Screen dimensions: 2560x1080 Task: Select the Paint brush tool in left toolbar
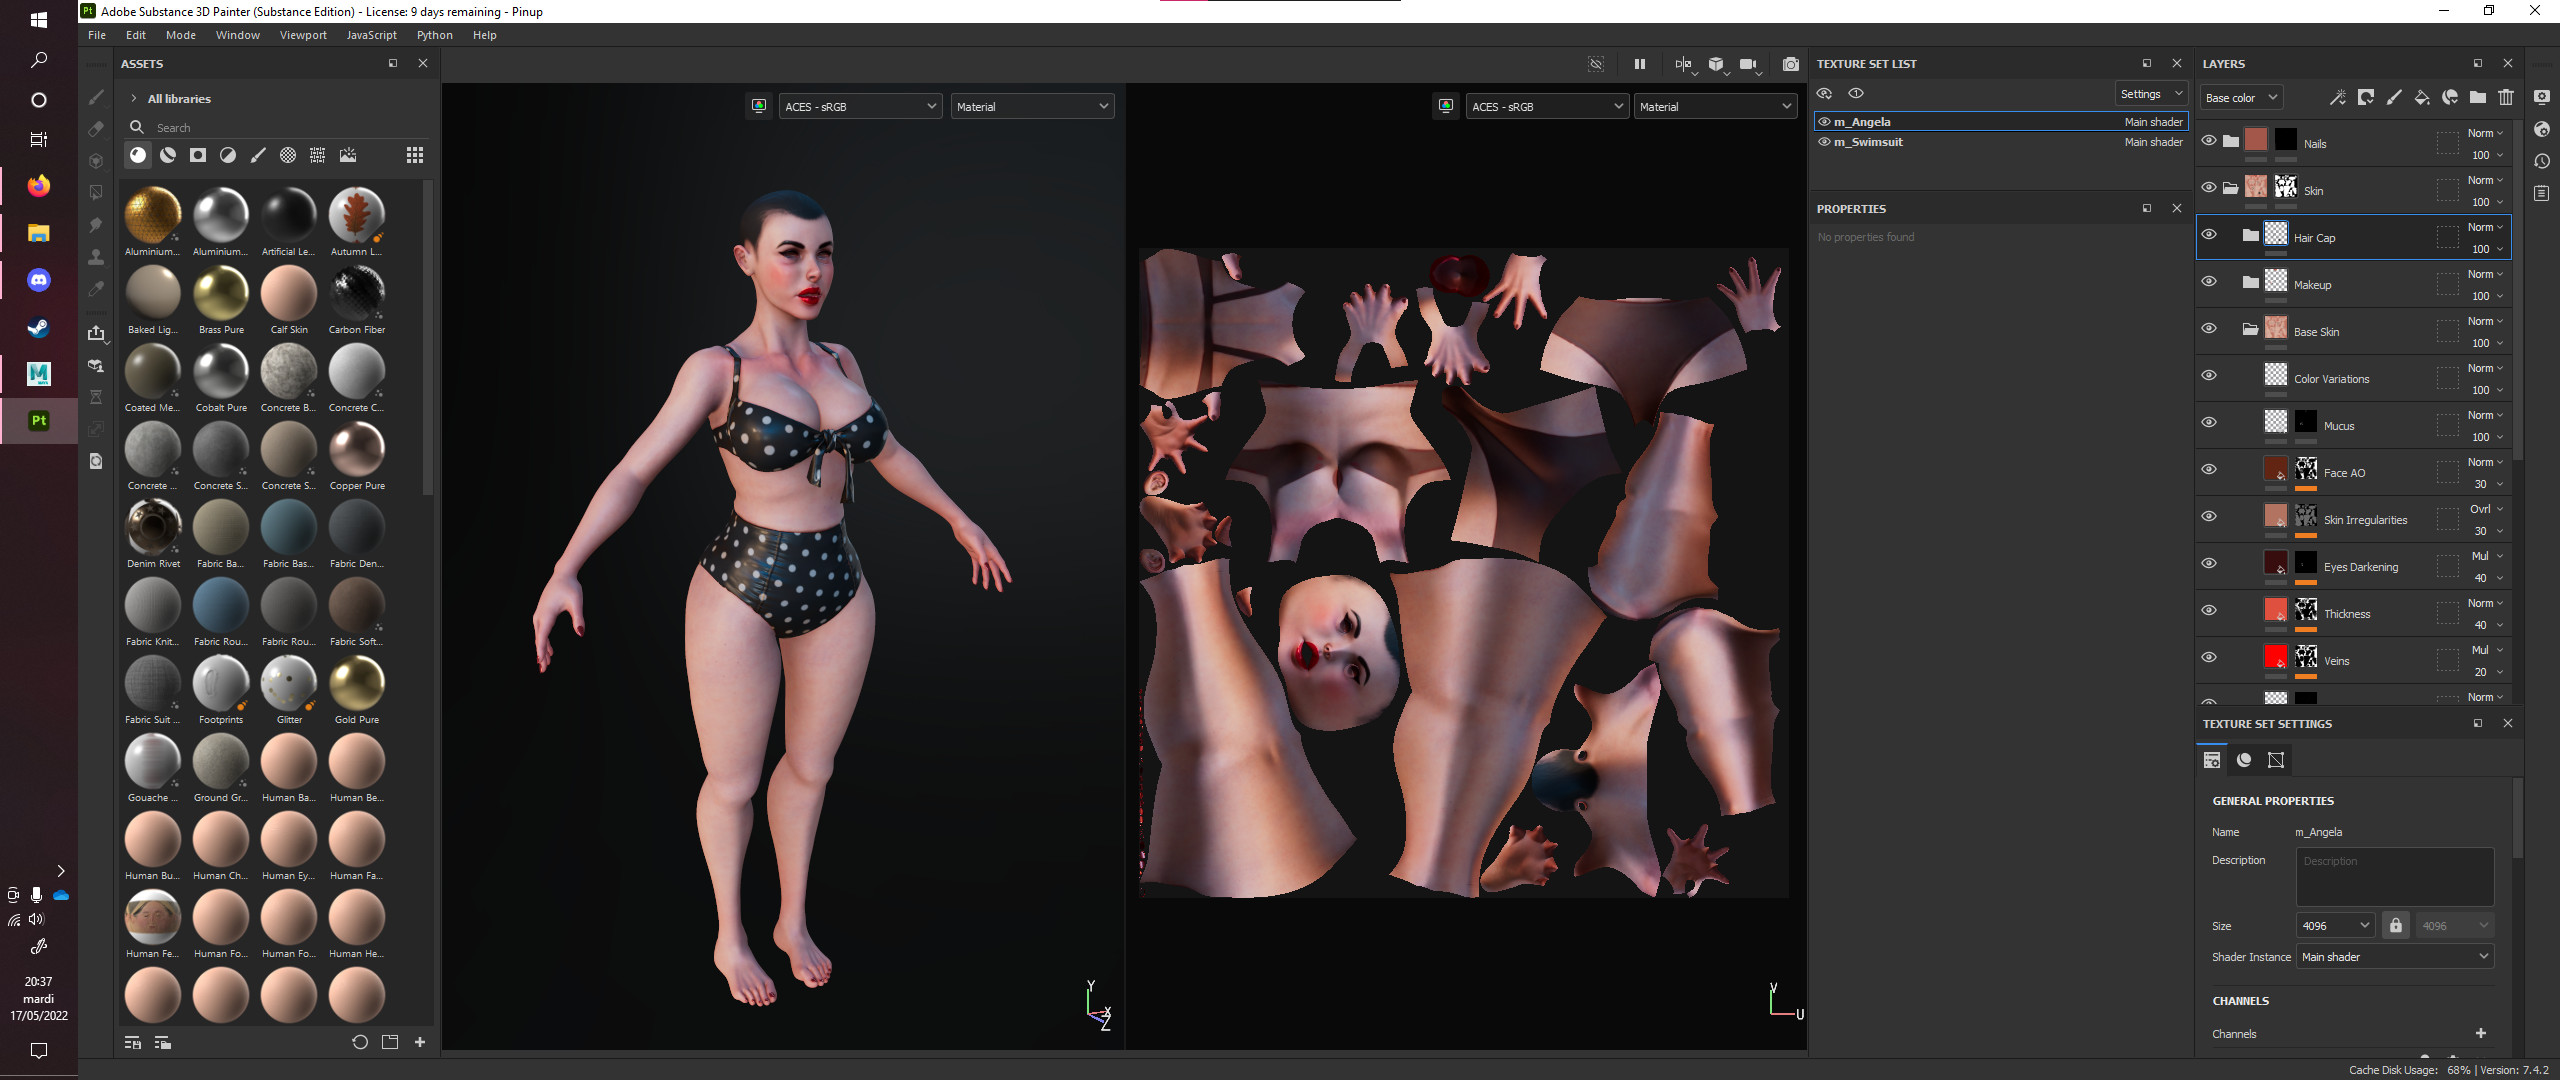point(96,97)
